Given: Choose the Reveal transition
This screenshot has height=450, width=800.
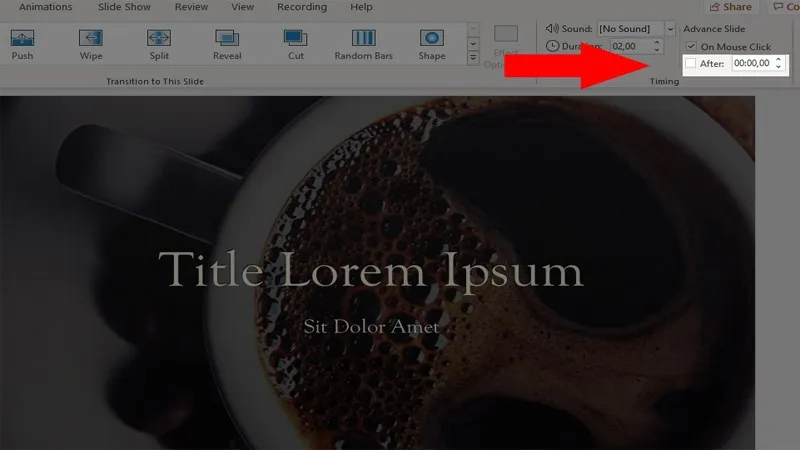Looking at the screenshot, I should point(227,44).
